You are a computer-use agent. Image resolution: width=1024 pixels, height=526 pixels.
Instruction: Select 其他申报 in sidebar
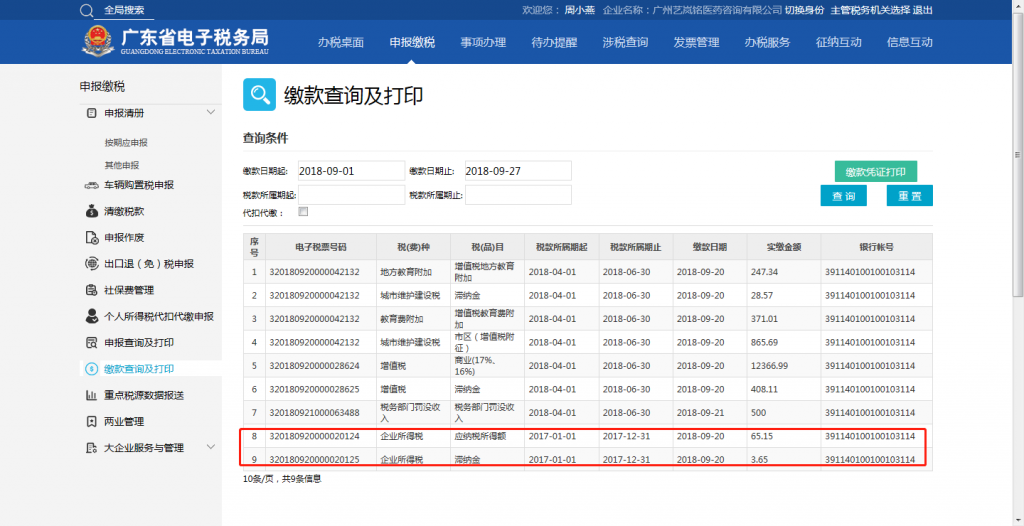tap(121, 165)
